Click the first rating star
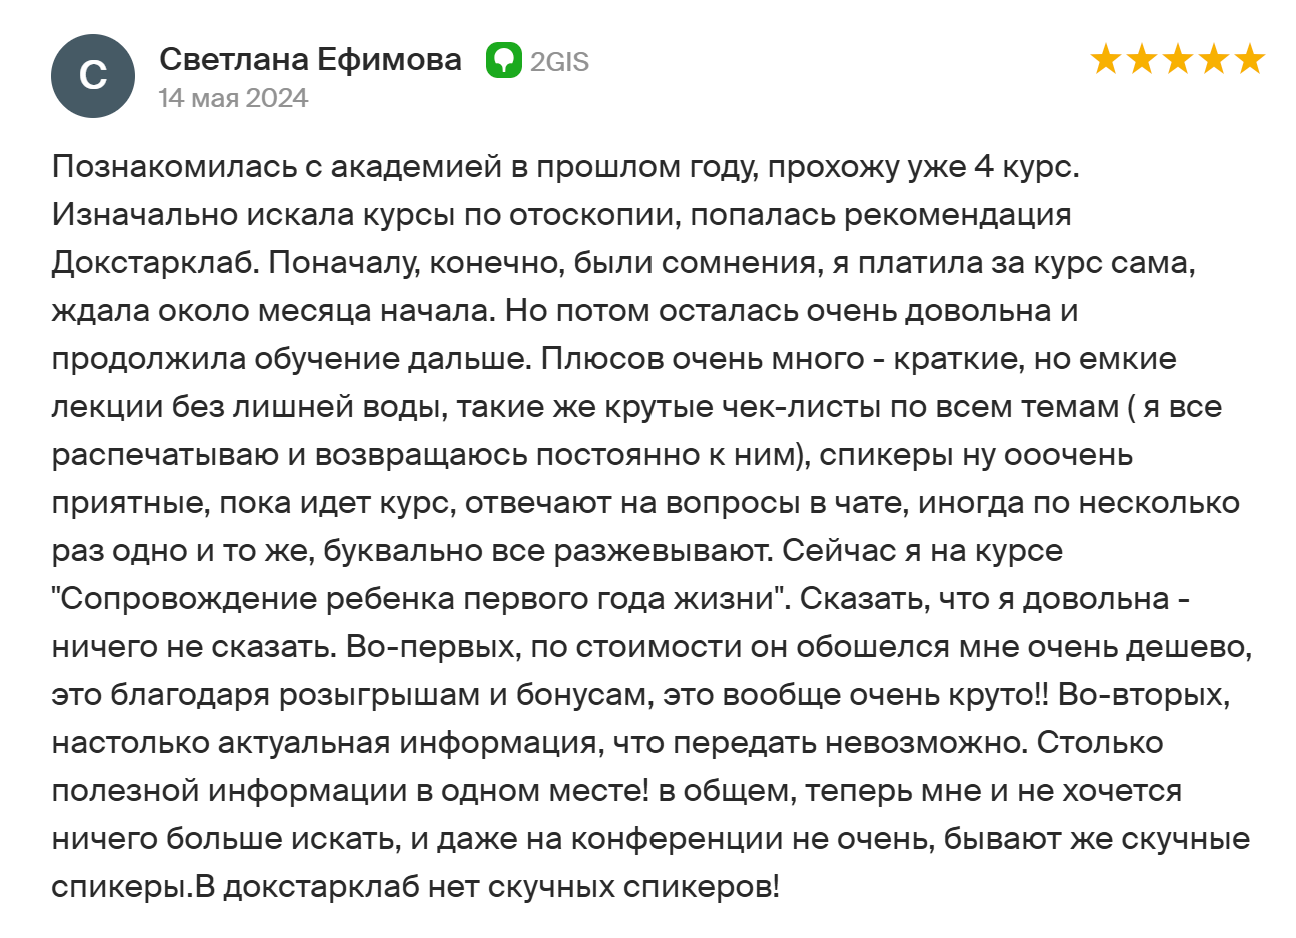 (1106, 60)
